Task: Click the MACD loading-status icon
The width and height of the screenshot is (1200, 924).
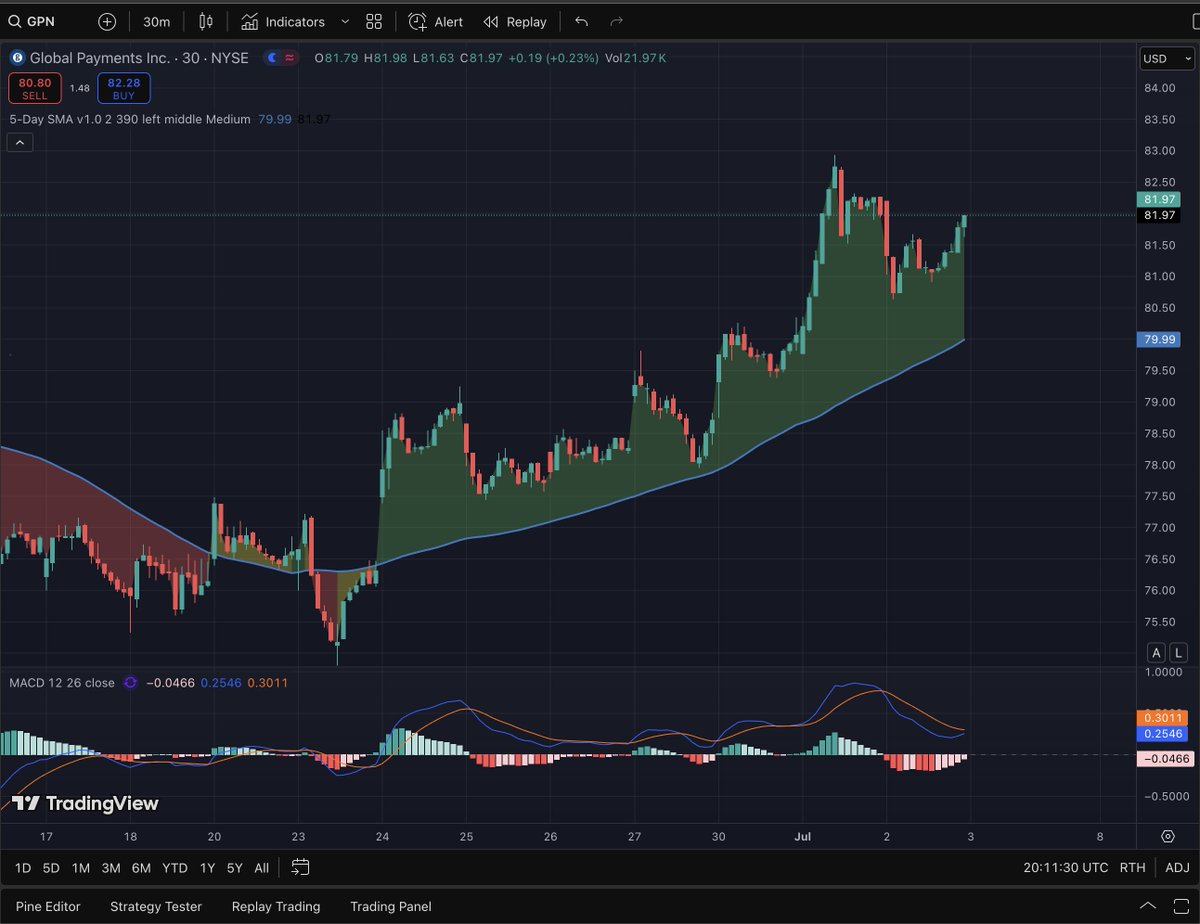Action: coord(130,682)
